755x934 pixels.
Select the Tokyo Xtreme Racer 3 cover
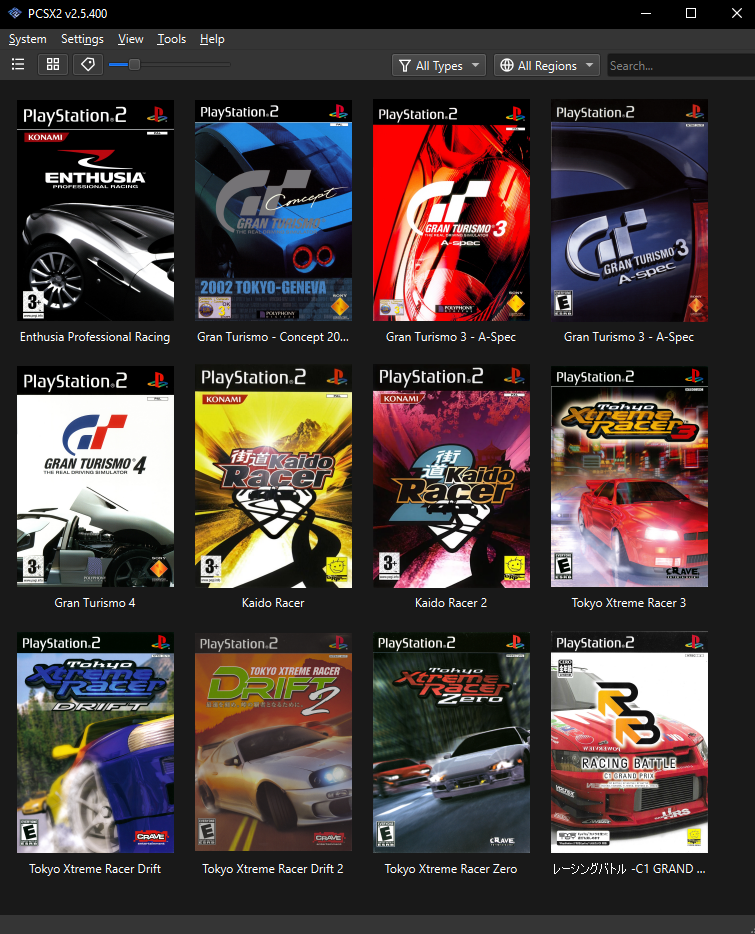pos(629,477)
